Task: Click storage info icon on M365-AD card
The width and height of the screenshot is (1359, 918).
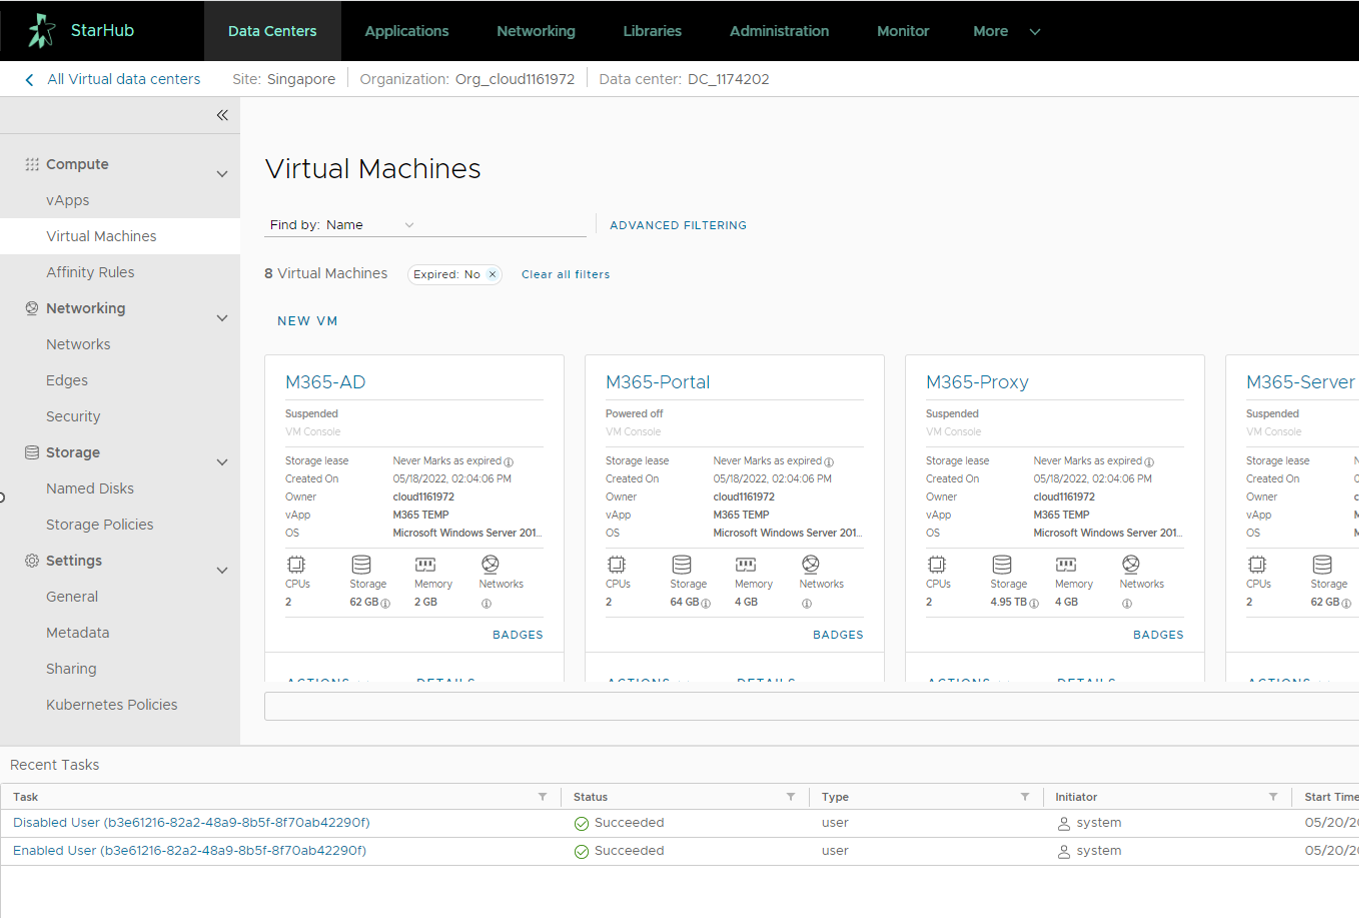Action: point(386,603)
